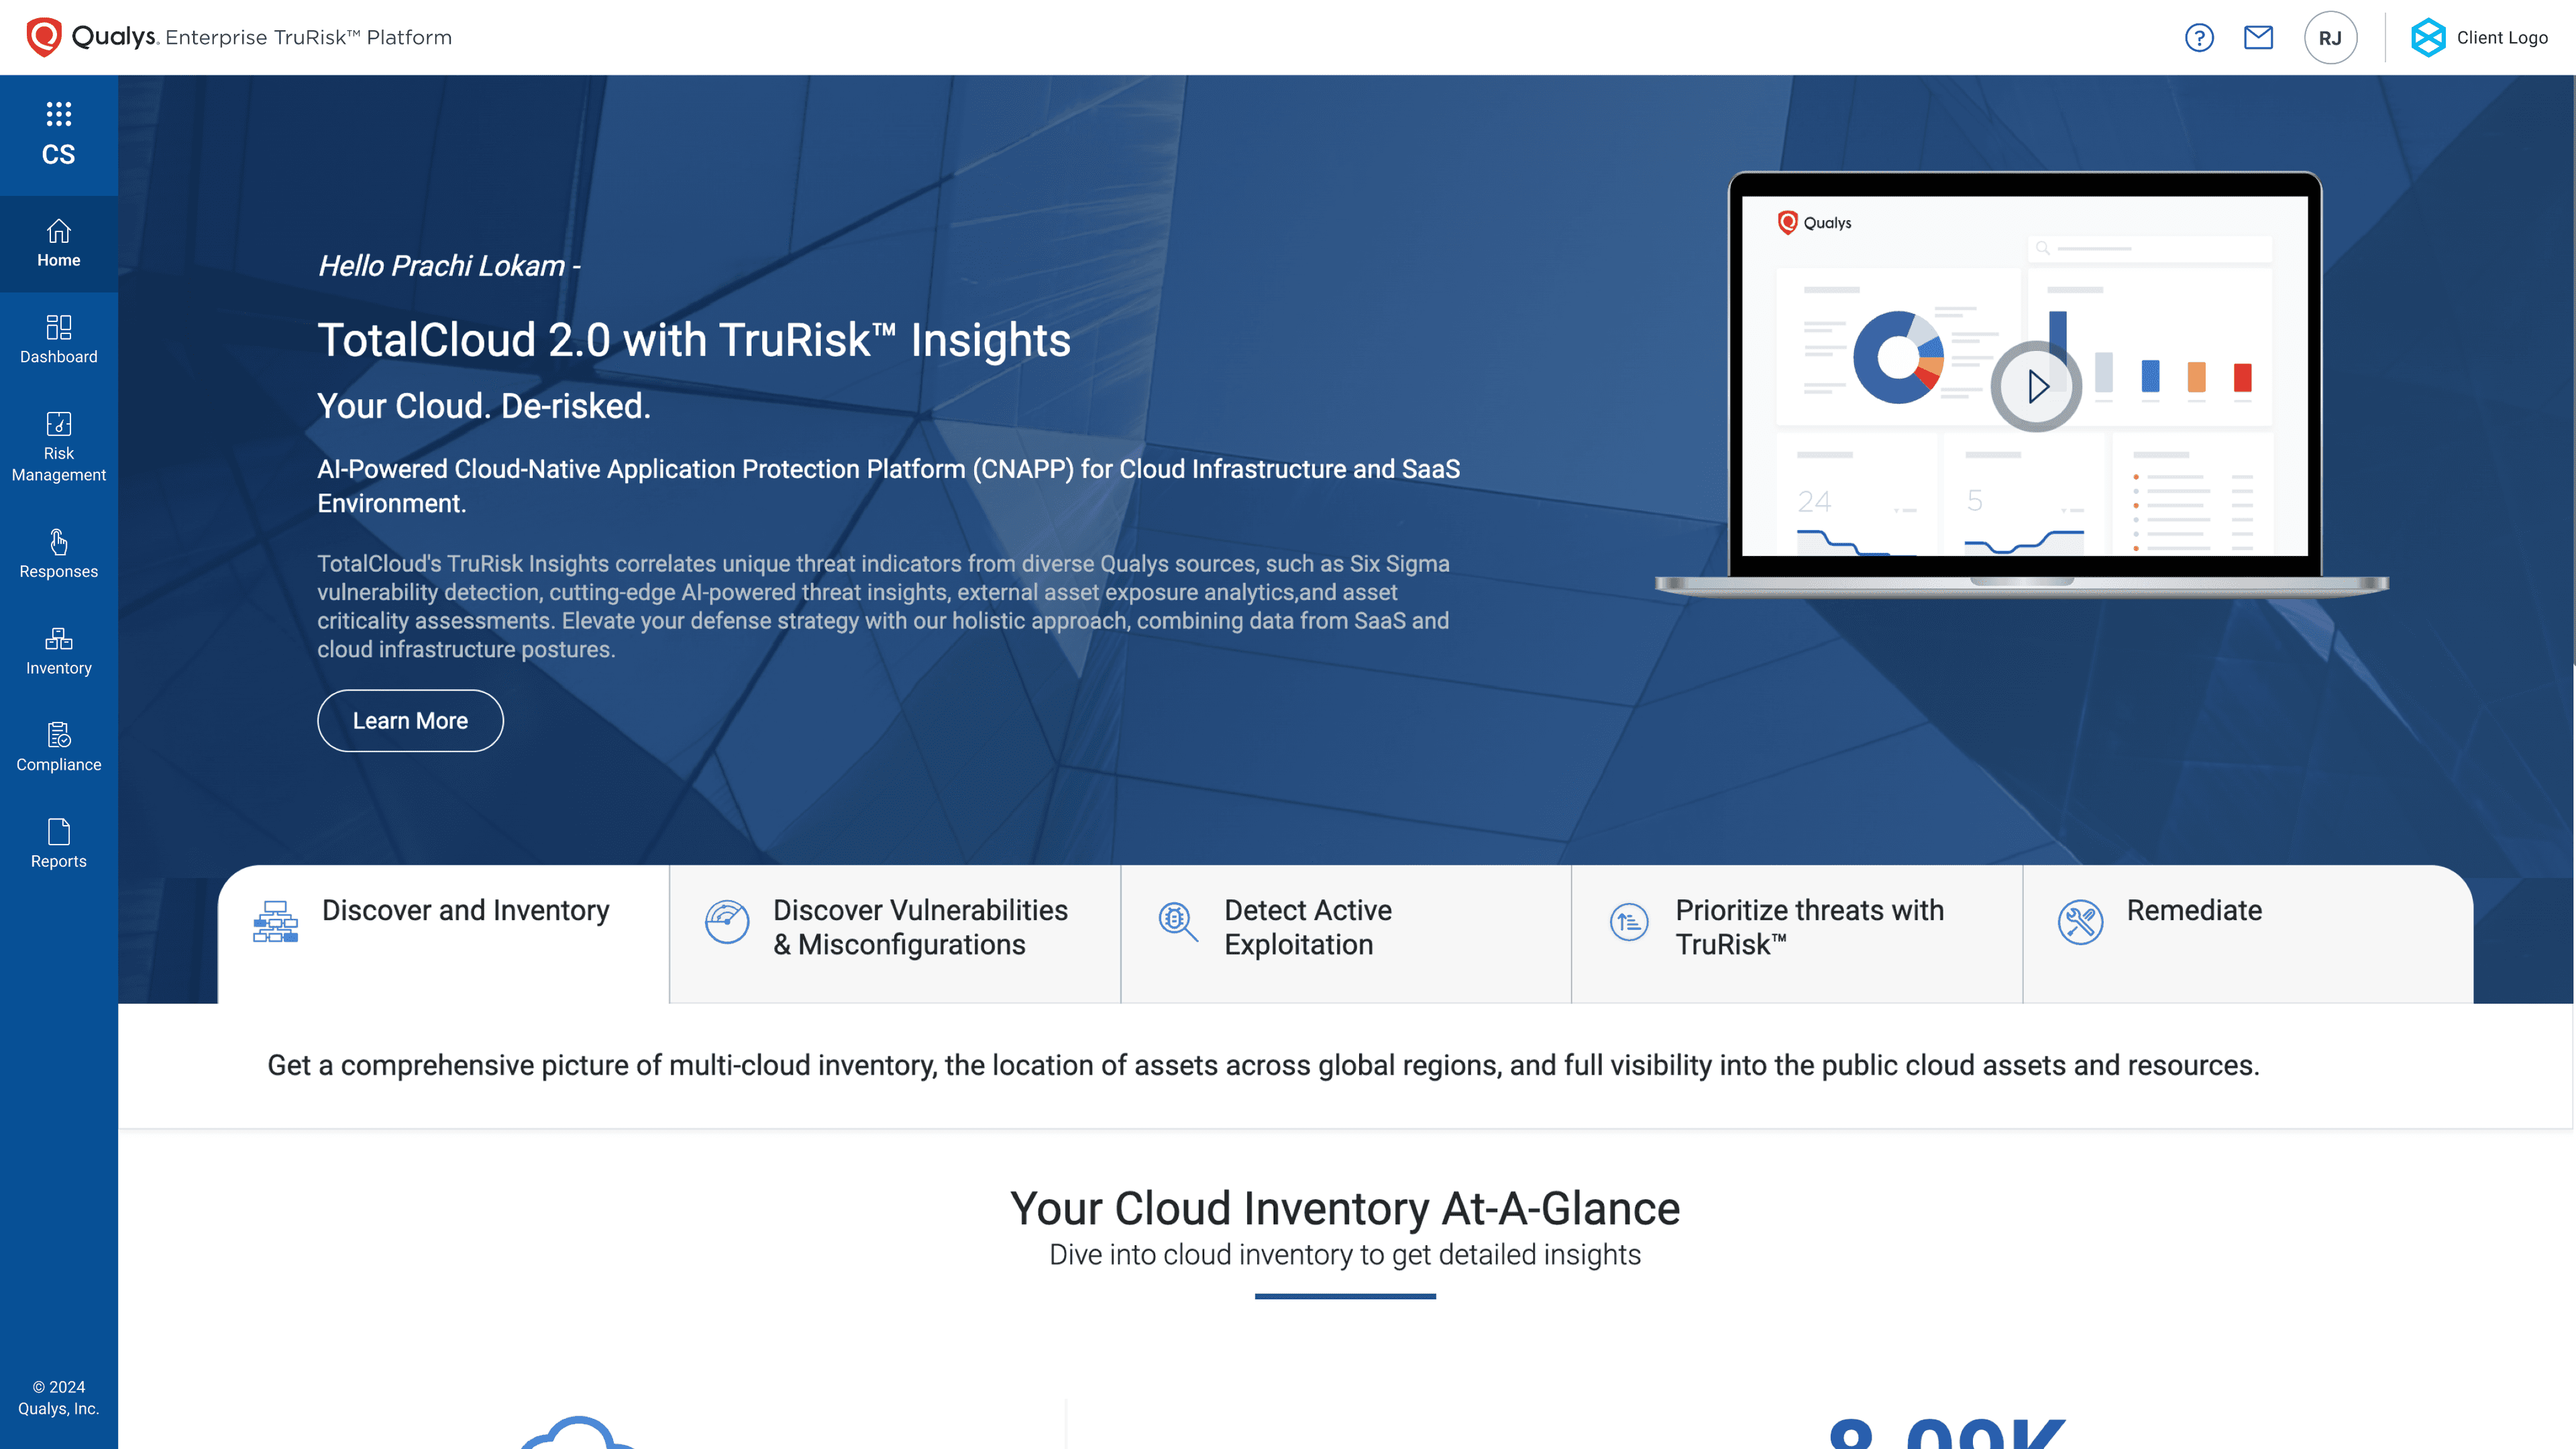This screenshot has width=2576, height=1449.
Task: Select the Discover and Inventory tab
Action: (443, 933)
